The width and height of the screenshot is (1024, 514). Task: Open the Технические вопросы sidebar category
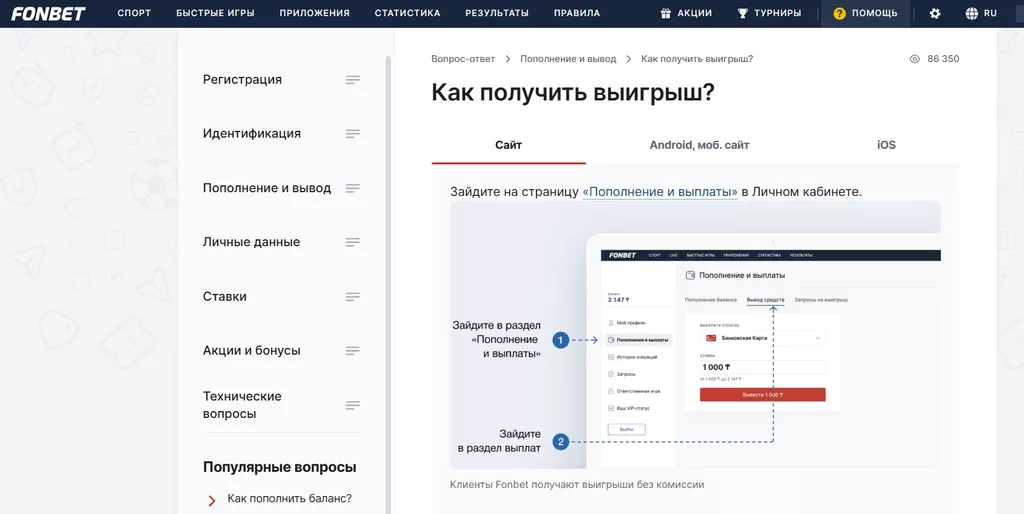pyautogui.click(x=242, y=405)
